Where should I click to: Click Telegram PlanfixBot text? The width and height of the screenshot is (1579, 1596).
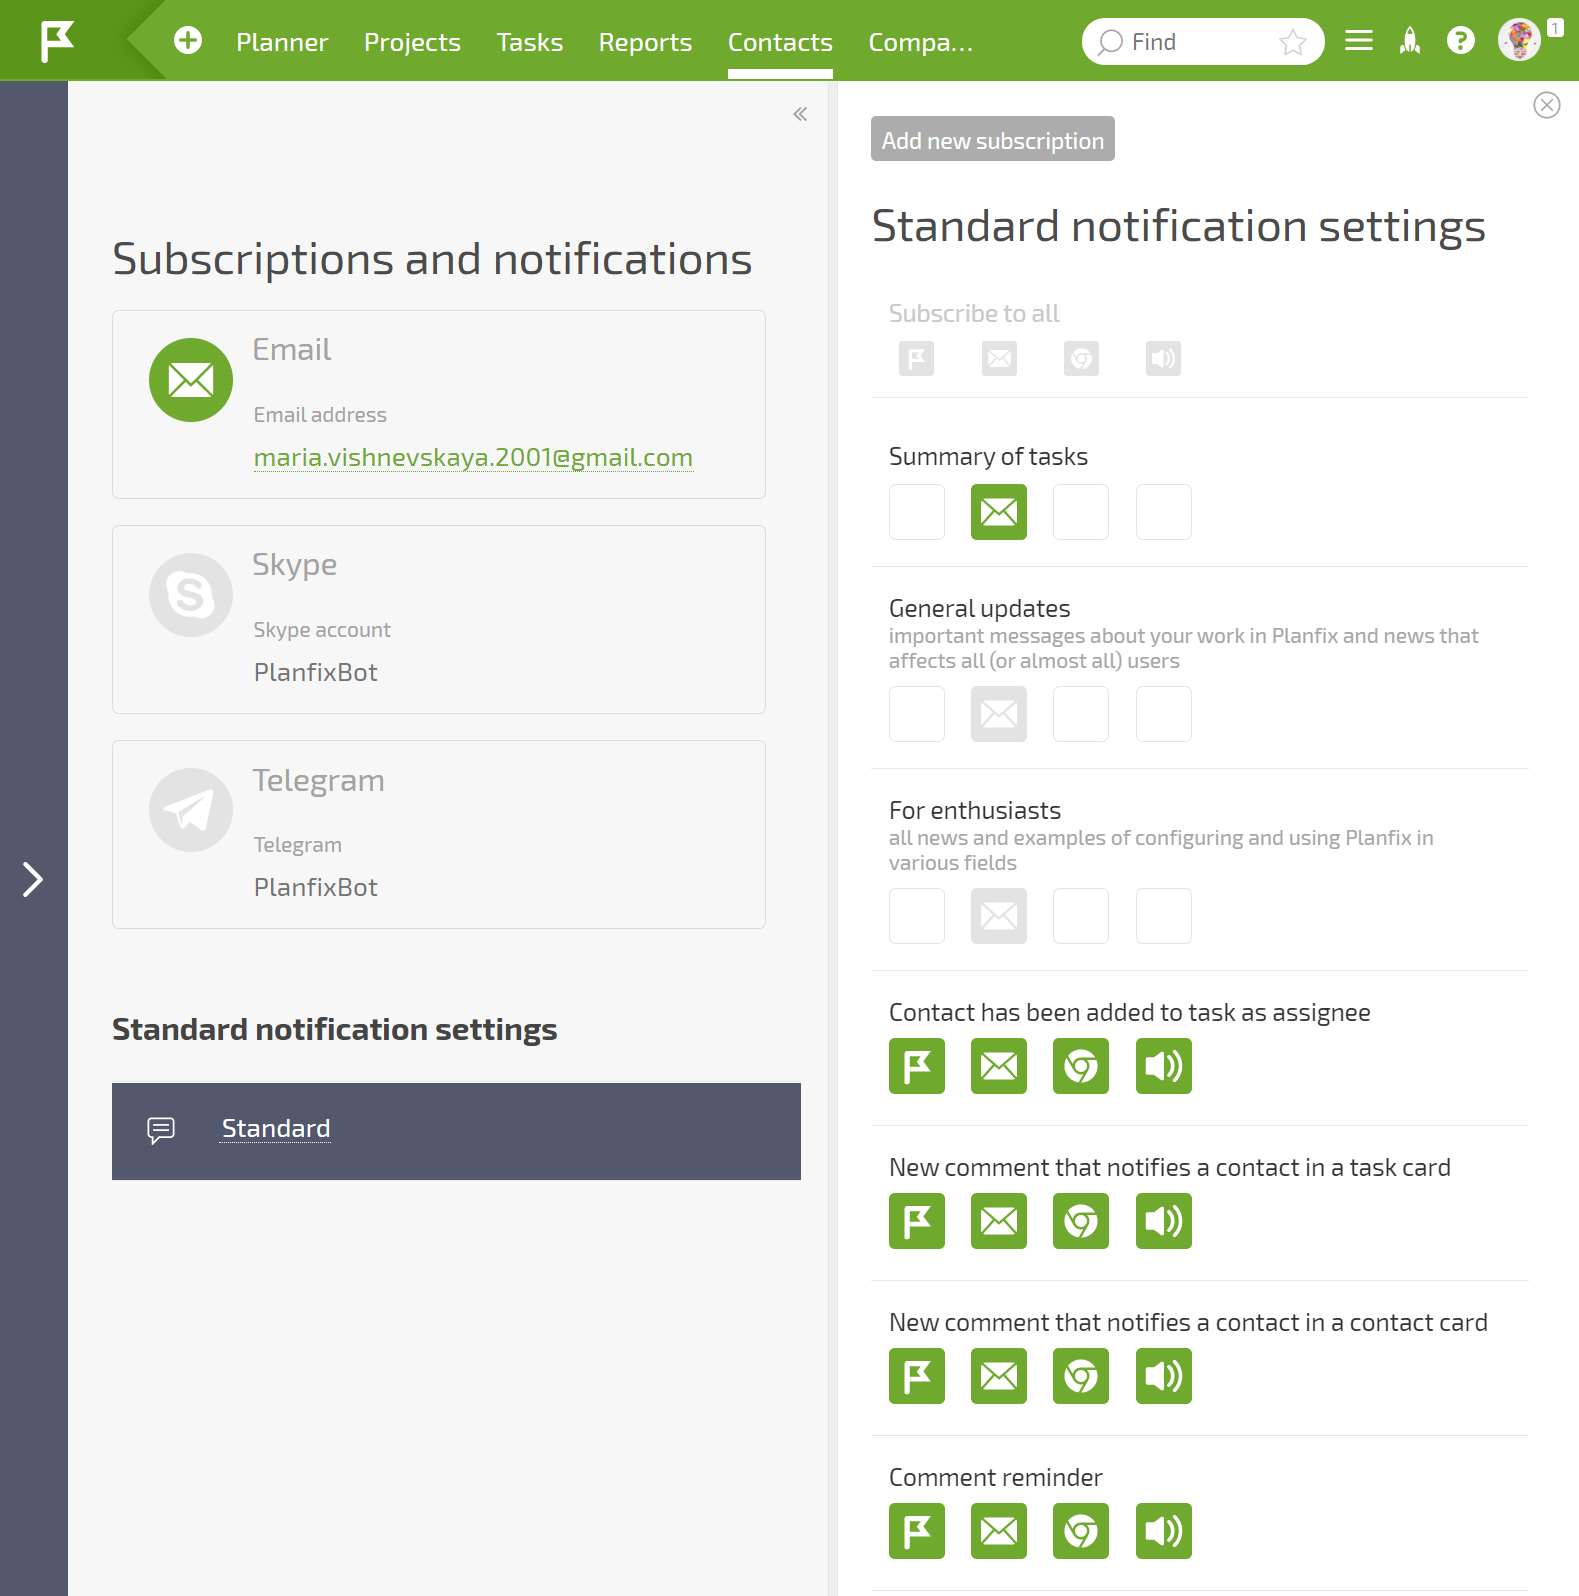coord(316,887)
